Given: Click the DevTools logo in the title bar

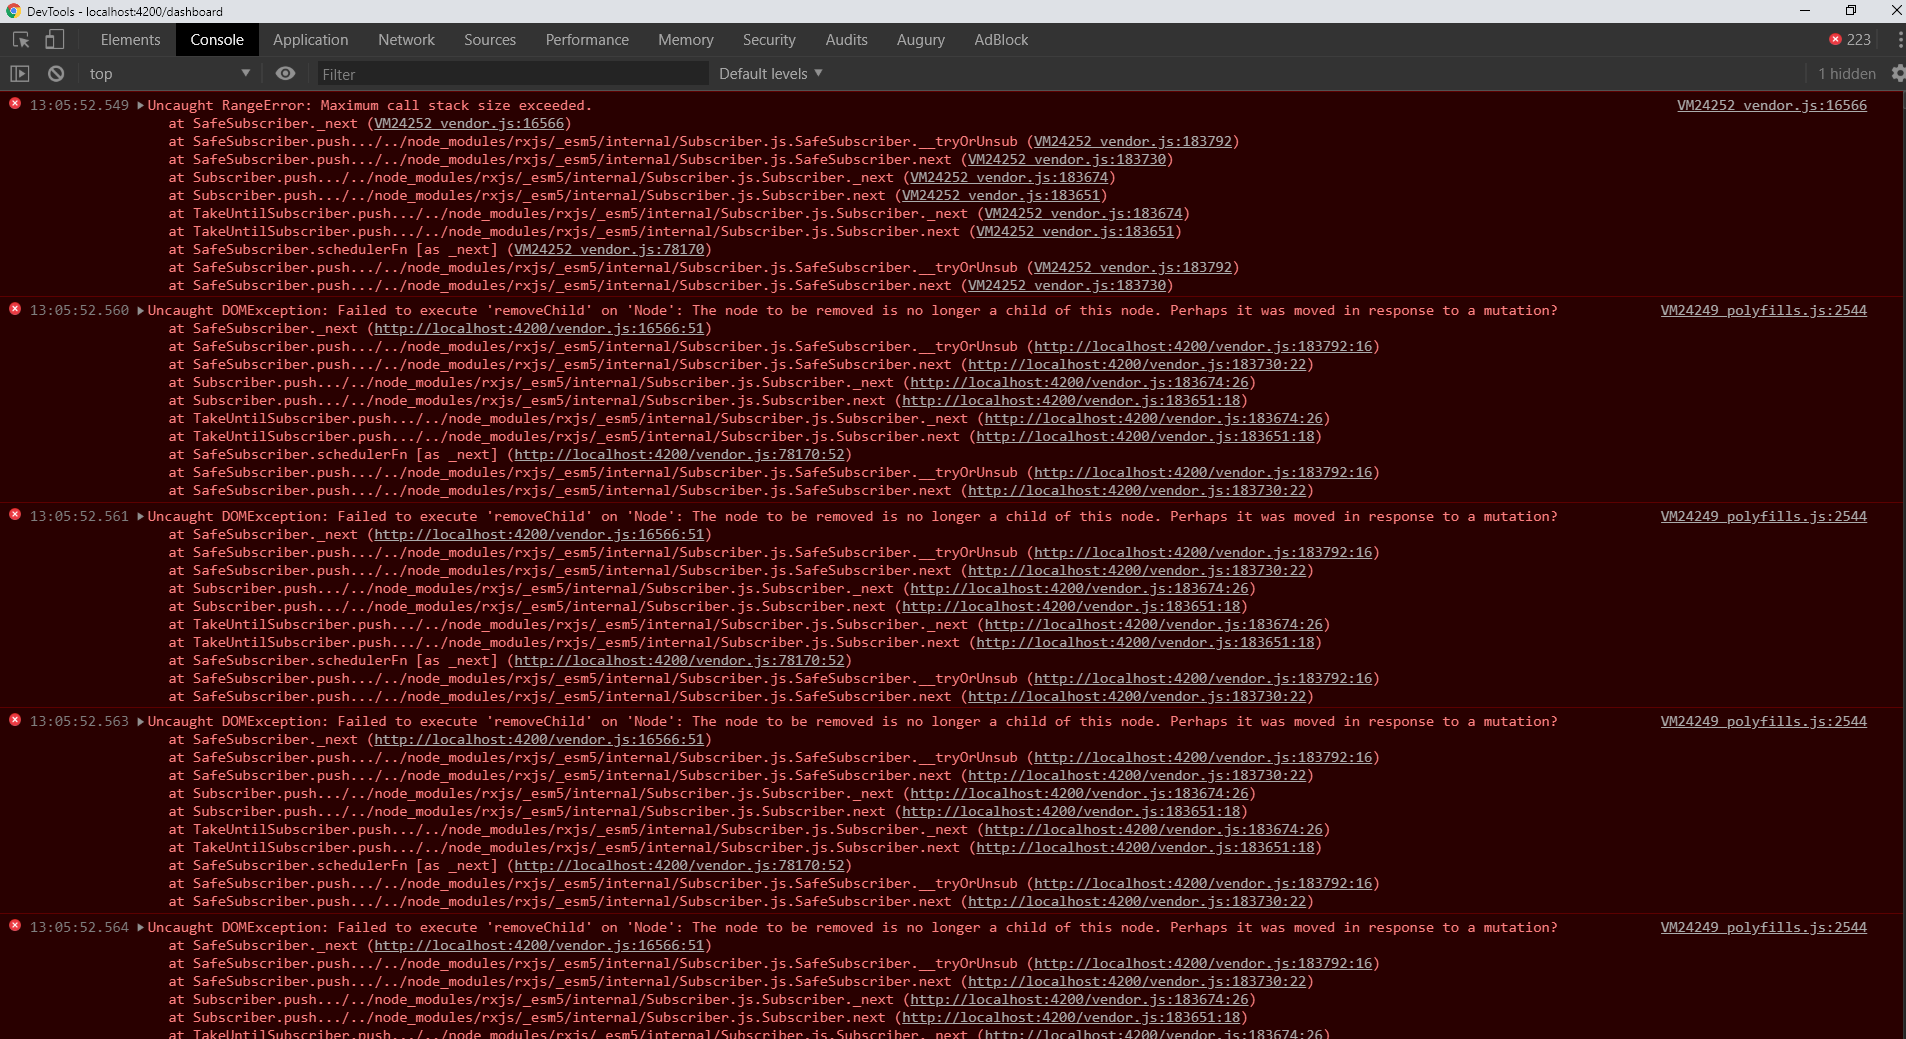Looking at the screenshot, I should click(x=10, y=11).
